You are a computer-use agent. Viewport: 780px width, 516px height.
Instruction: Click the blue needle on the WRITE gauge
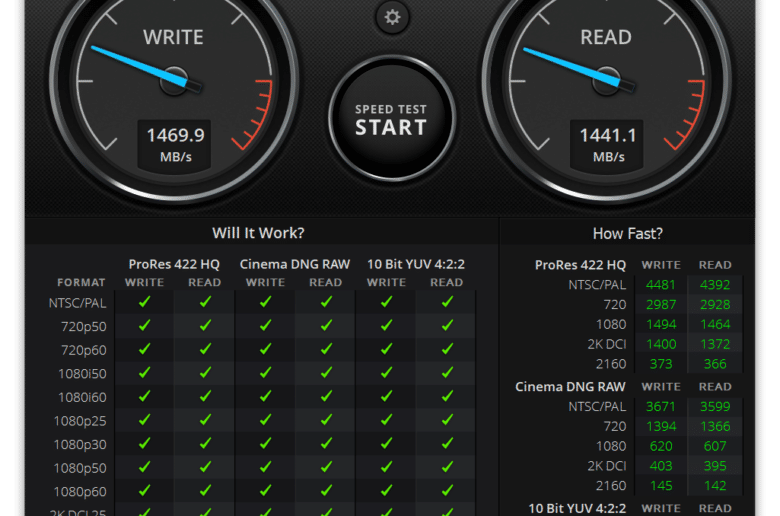pyautogui.click(x=140, y=66)
